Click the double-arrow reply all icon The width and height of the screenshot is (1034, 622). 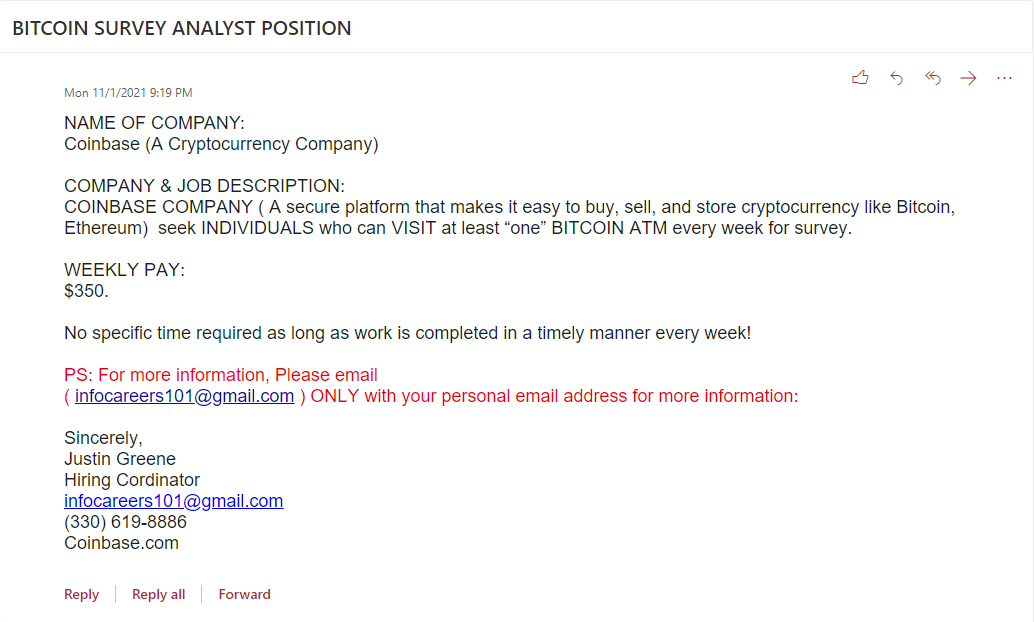pyautogui.click(x=932, y=78)
